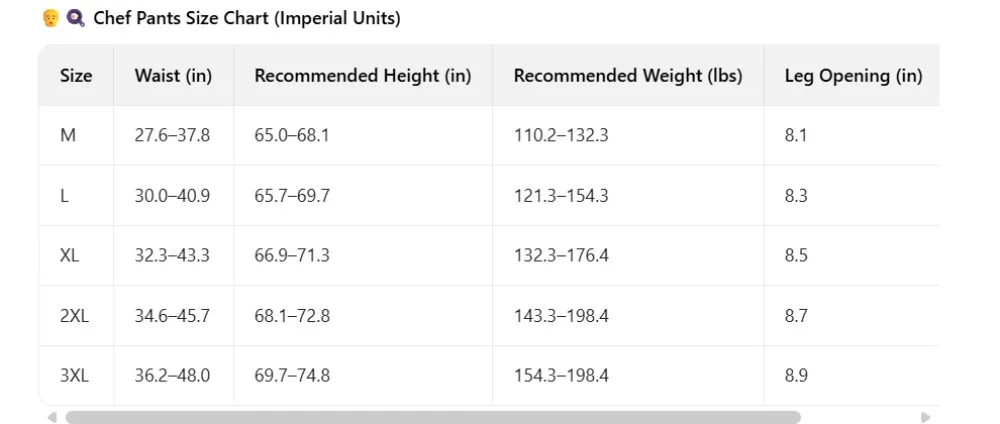The image size is (1000, 424).
Task: Click the Recommended Height (in) header
Action: [x=362, y=76]
